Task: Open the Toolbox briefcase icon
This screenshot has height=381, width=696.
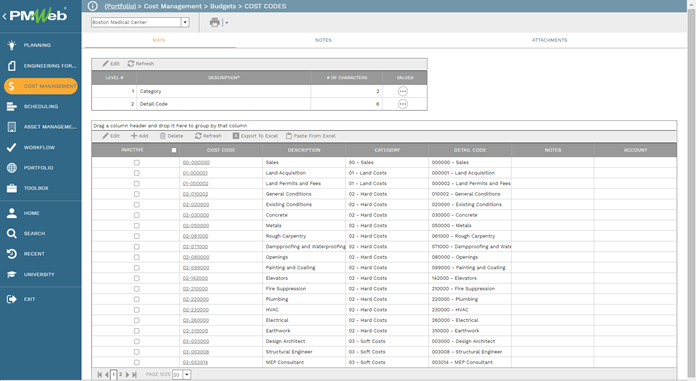Action: point(12,188)
